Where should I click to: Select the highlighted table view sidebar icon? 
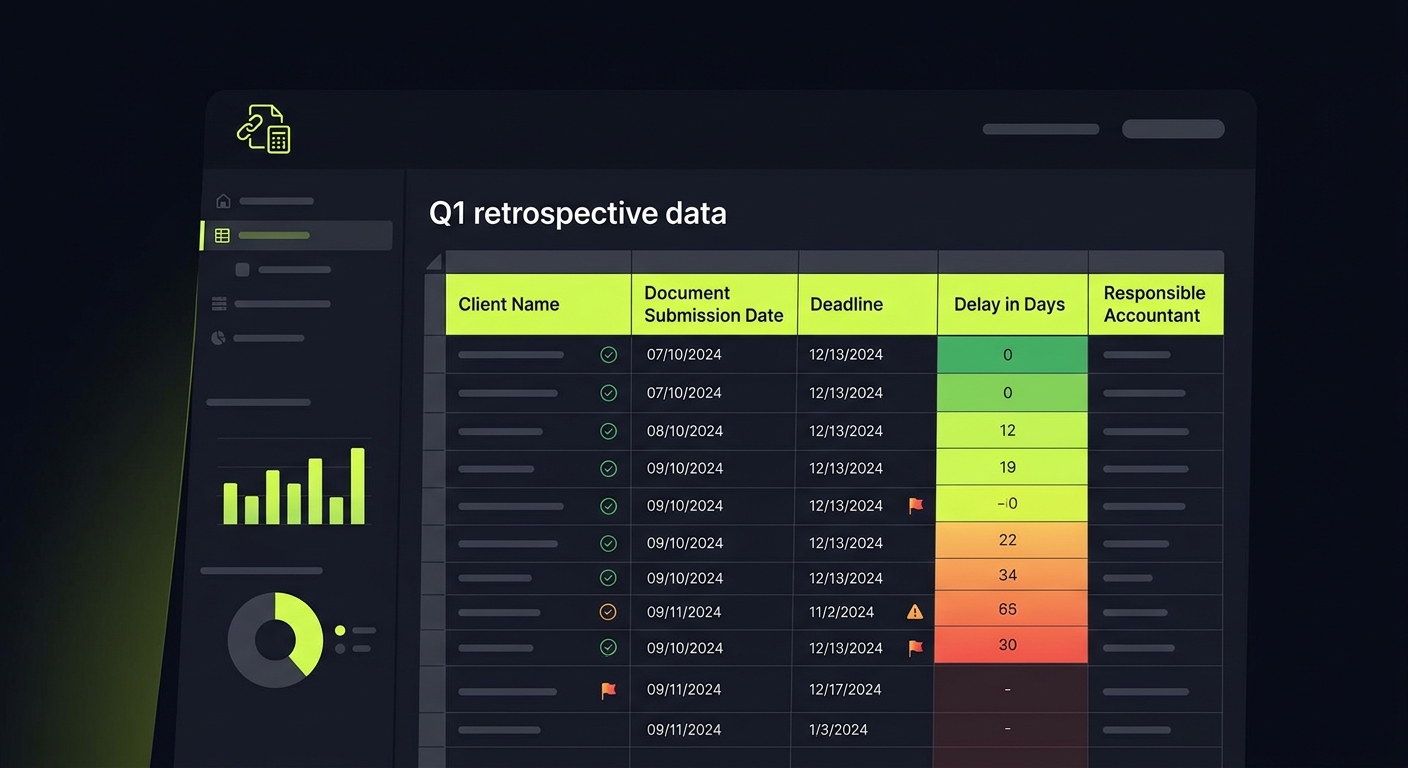(x=222, y=236)
